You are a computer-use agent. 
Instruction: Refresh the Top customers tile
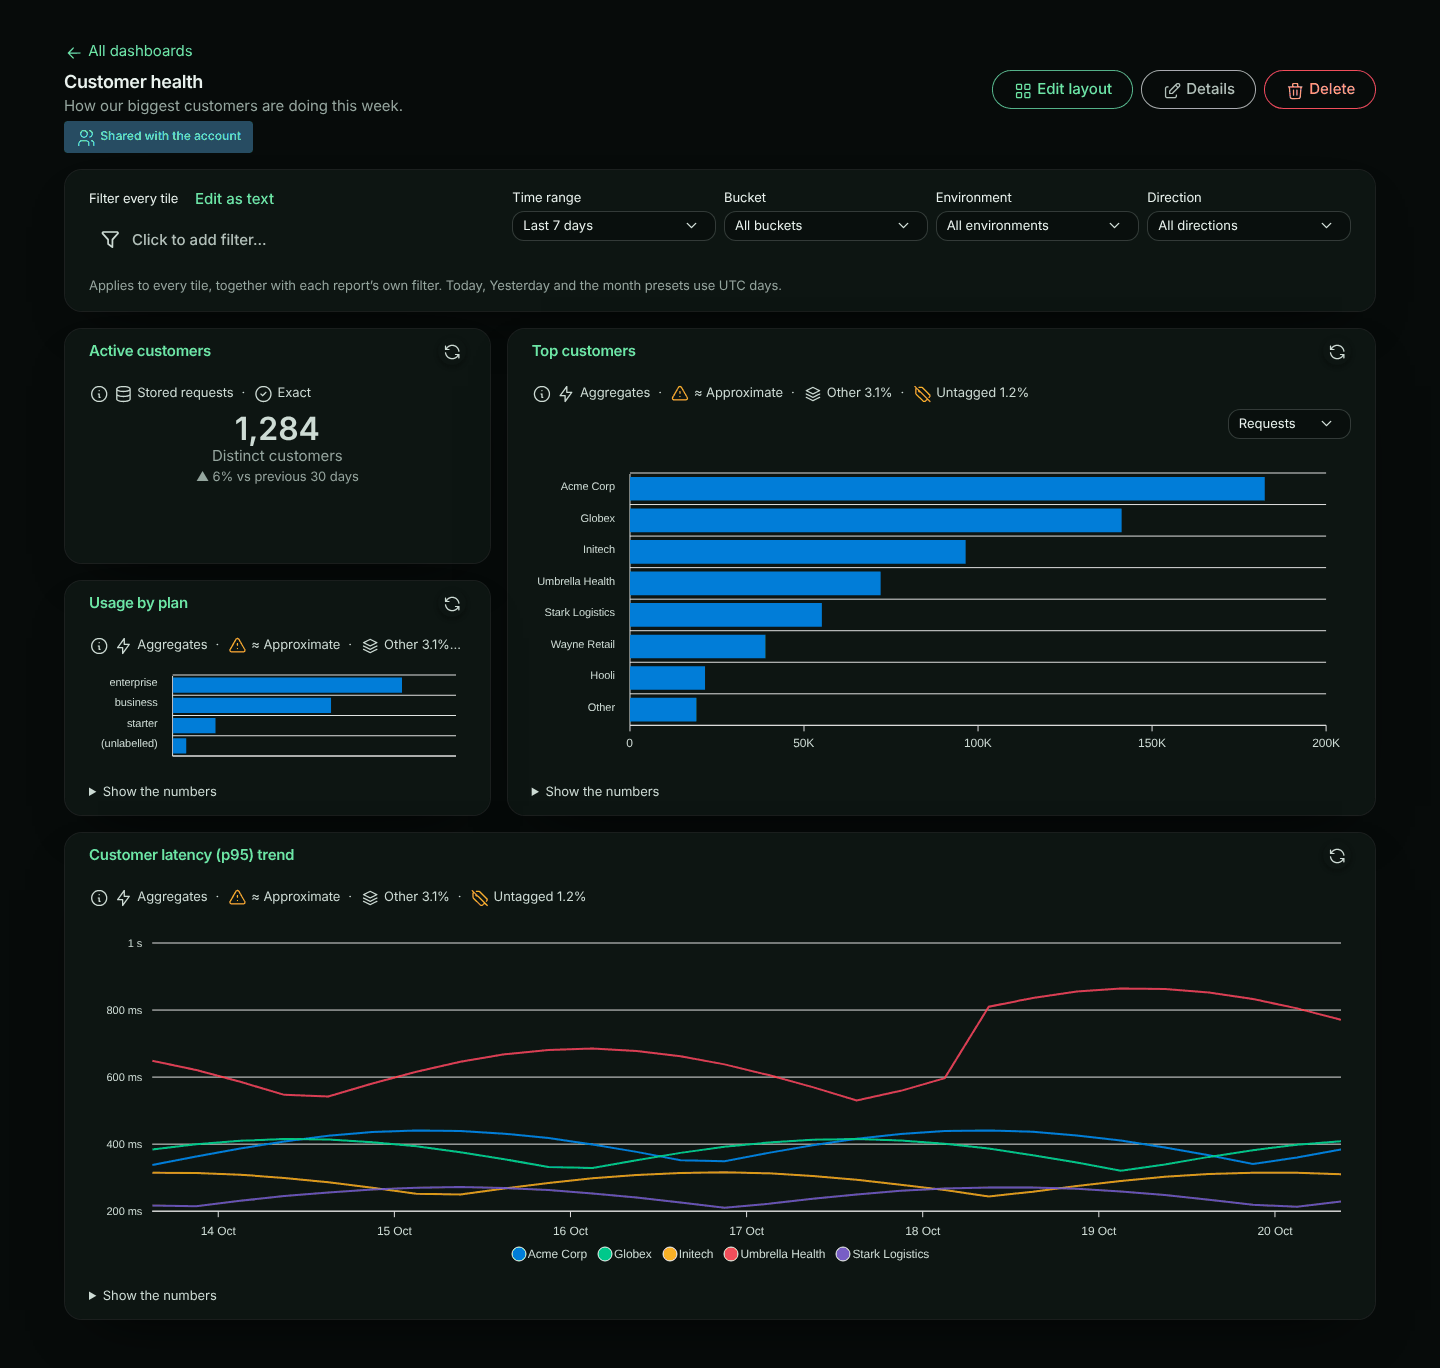[x=1337, y=352]
